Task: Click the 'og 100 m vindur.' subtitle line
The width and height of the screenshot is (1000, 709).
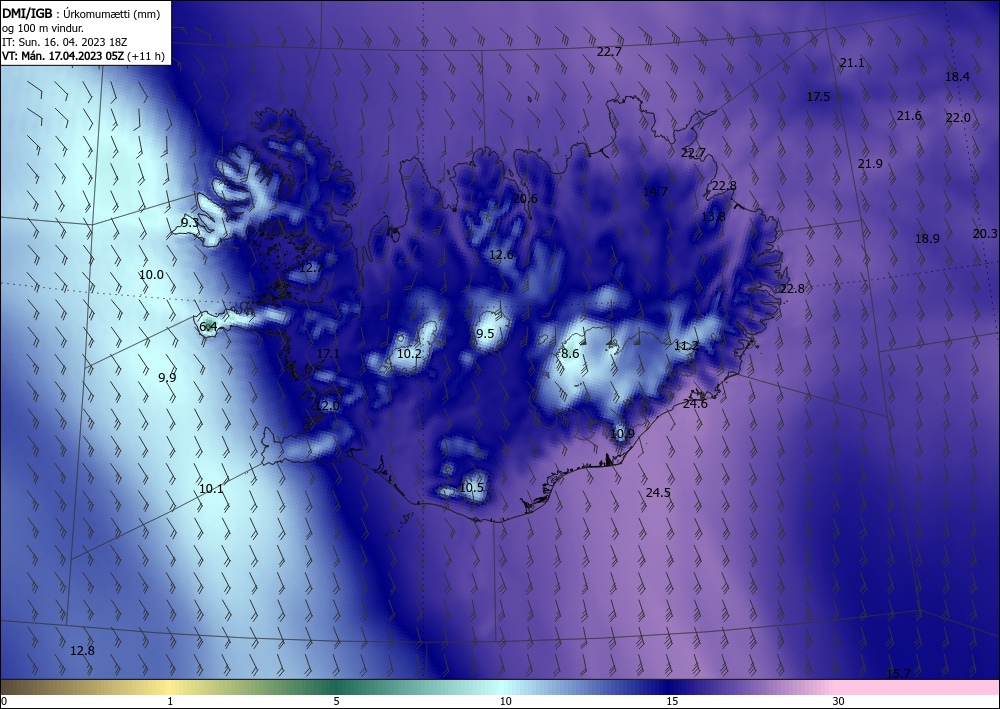Action: click(43, 28)
